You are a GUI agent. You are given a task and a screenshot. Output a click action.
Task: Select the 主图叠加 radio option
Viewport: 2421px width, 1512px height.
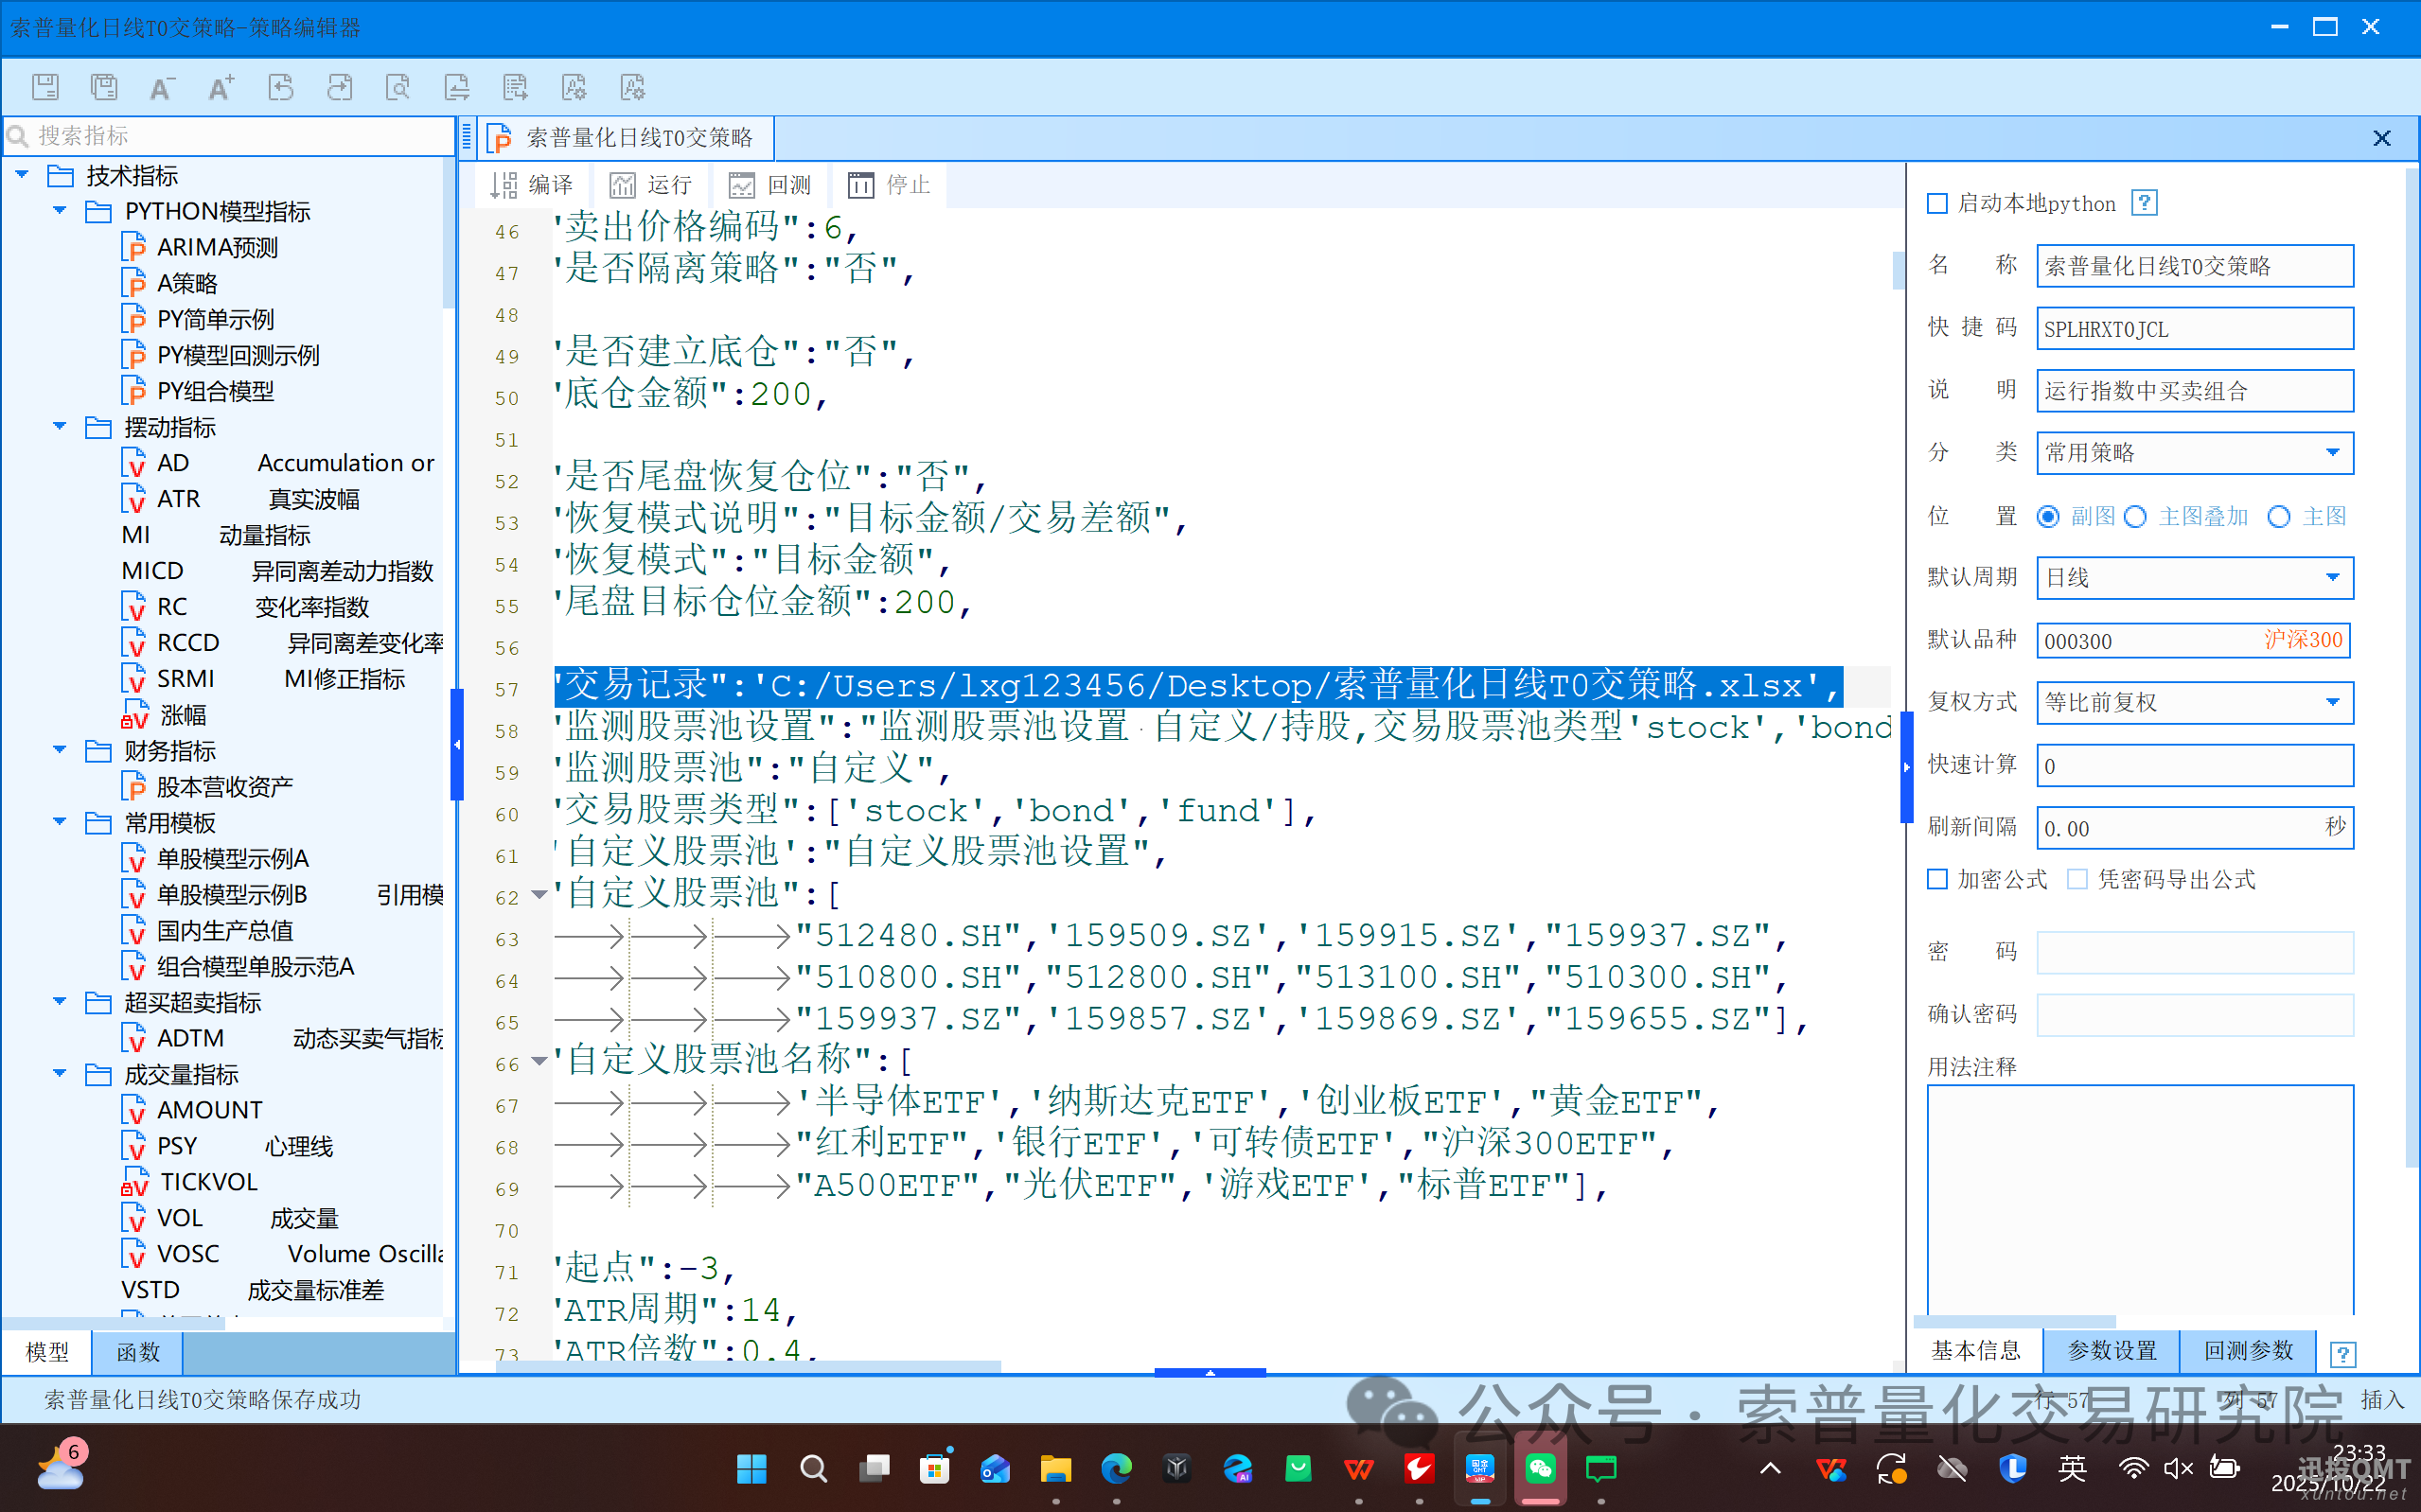2136,517
